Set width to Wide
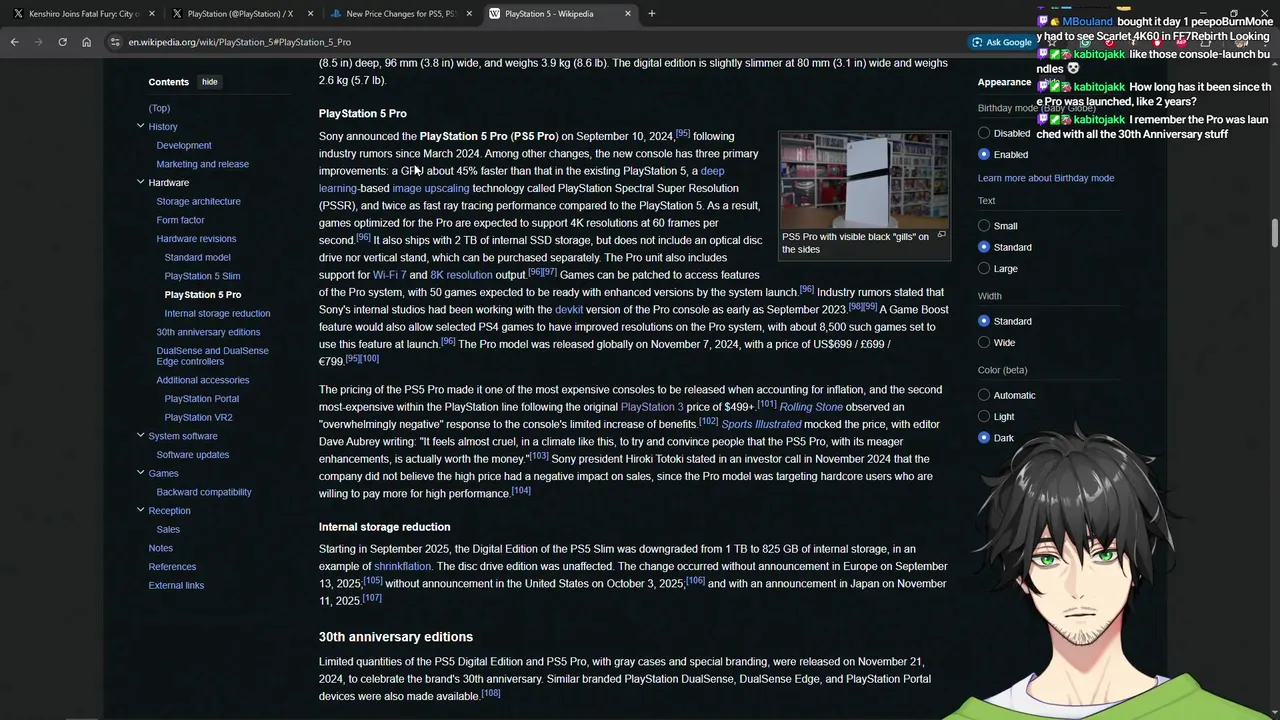This screenshot has width=1280, height=720. click(x=984, y=342)
